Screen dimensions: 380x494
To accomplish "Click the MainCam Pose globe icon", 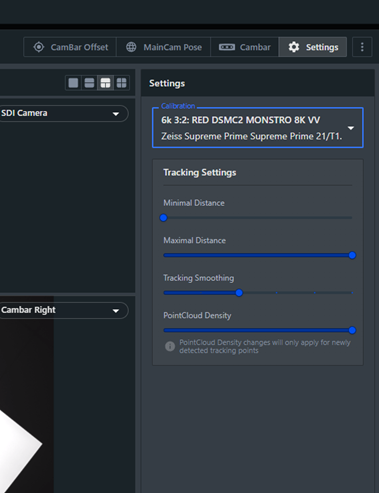I will [131, 47].
